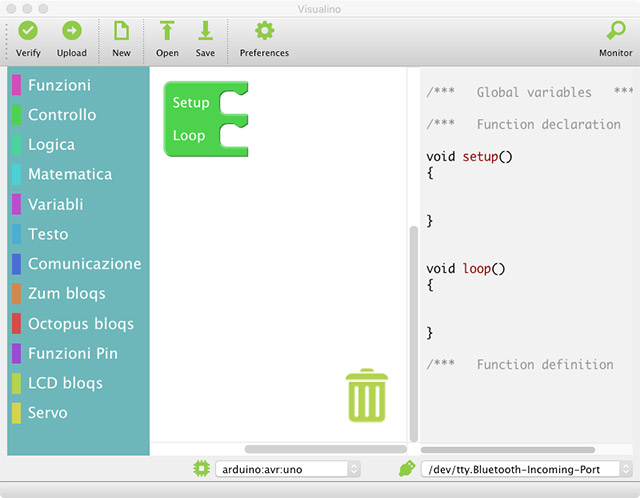Click the Servo category color swatch
The height and width of the screenshot is (498, 640).
tap(16, 413)
